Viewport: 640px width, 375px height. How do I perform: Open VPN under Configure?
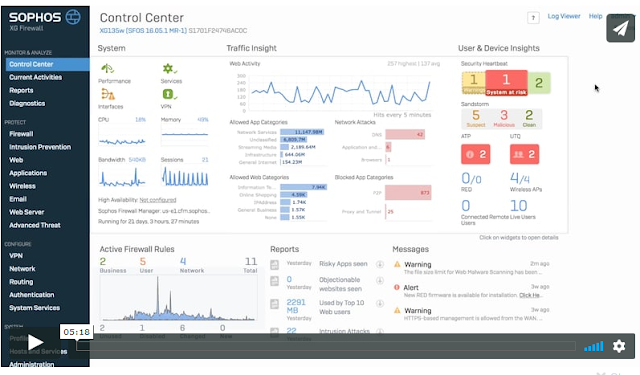(x=16, y=256)
